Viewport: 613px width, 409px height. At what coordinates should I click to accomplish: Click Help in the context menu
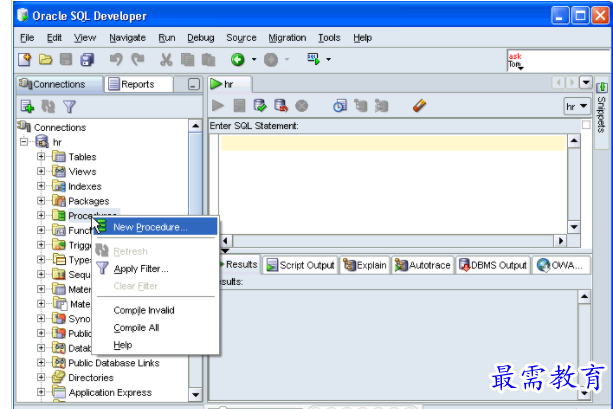click(156, 345)
